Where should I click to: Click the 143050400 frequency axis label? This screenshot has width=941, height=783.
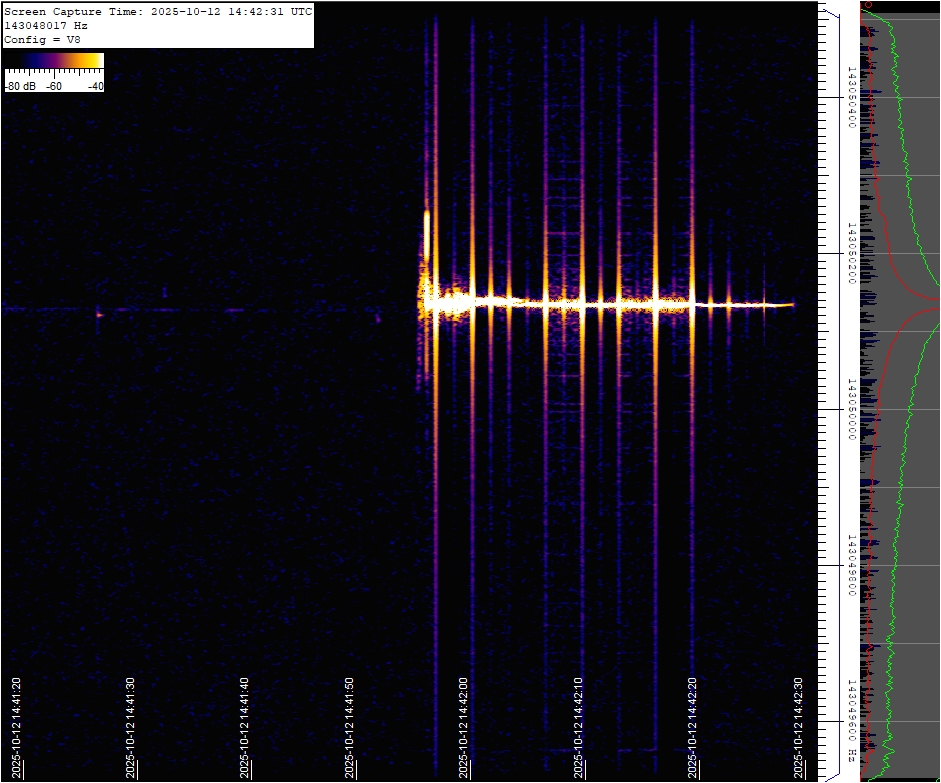click(851, 98)
